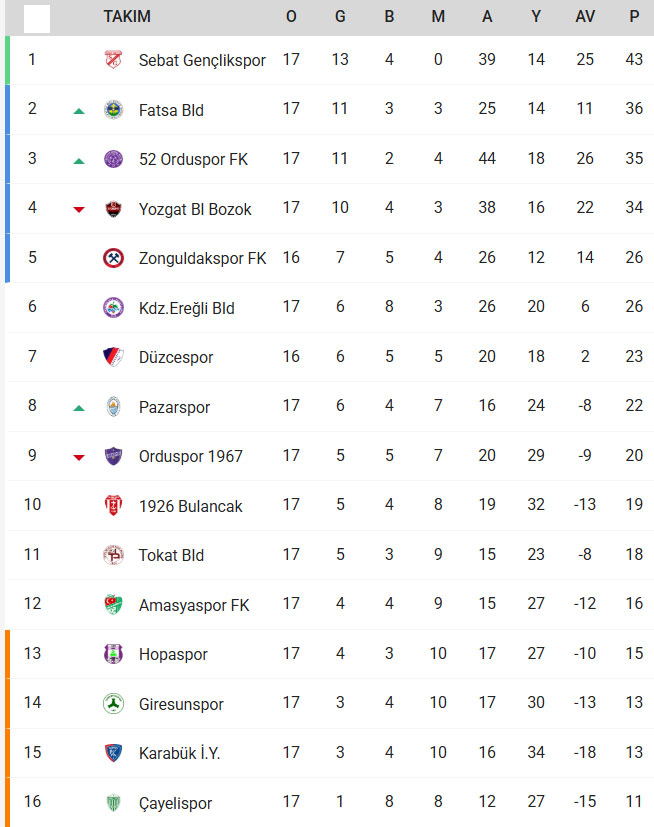Click the red down arrow beside Orduspor 1967
The image size is (654, 827).
[x=79, y=457]
